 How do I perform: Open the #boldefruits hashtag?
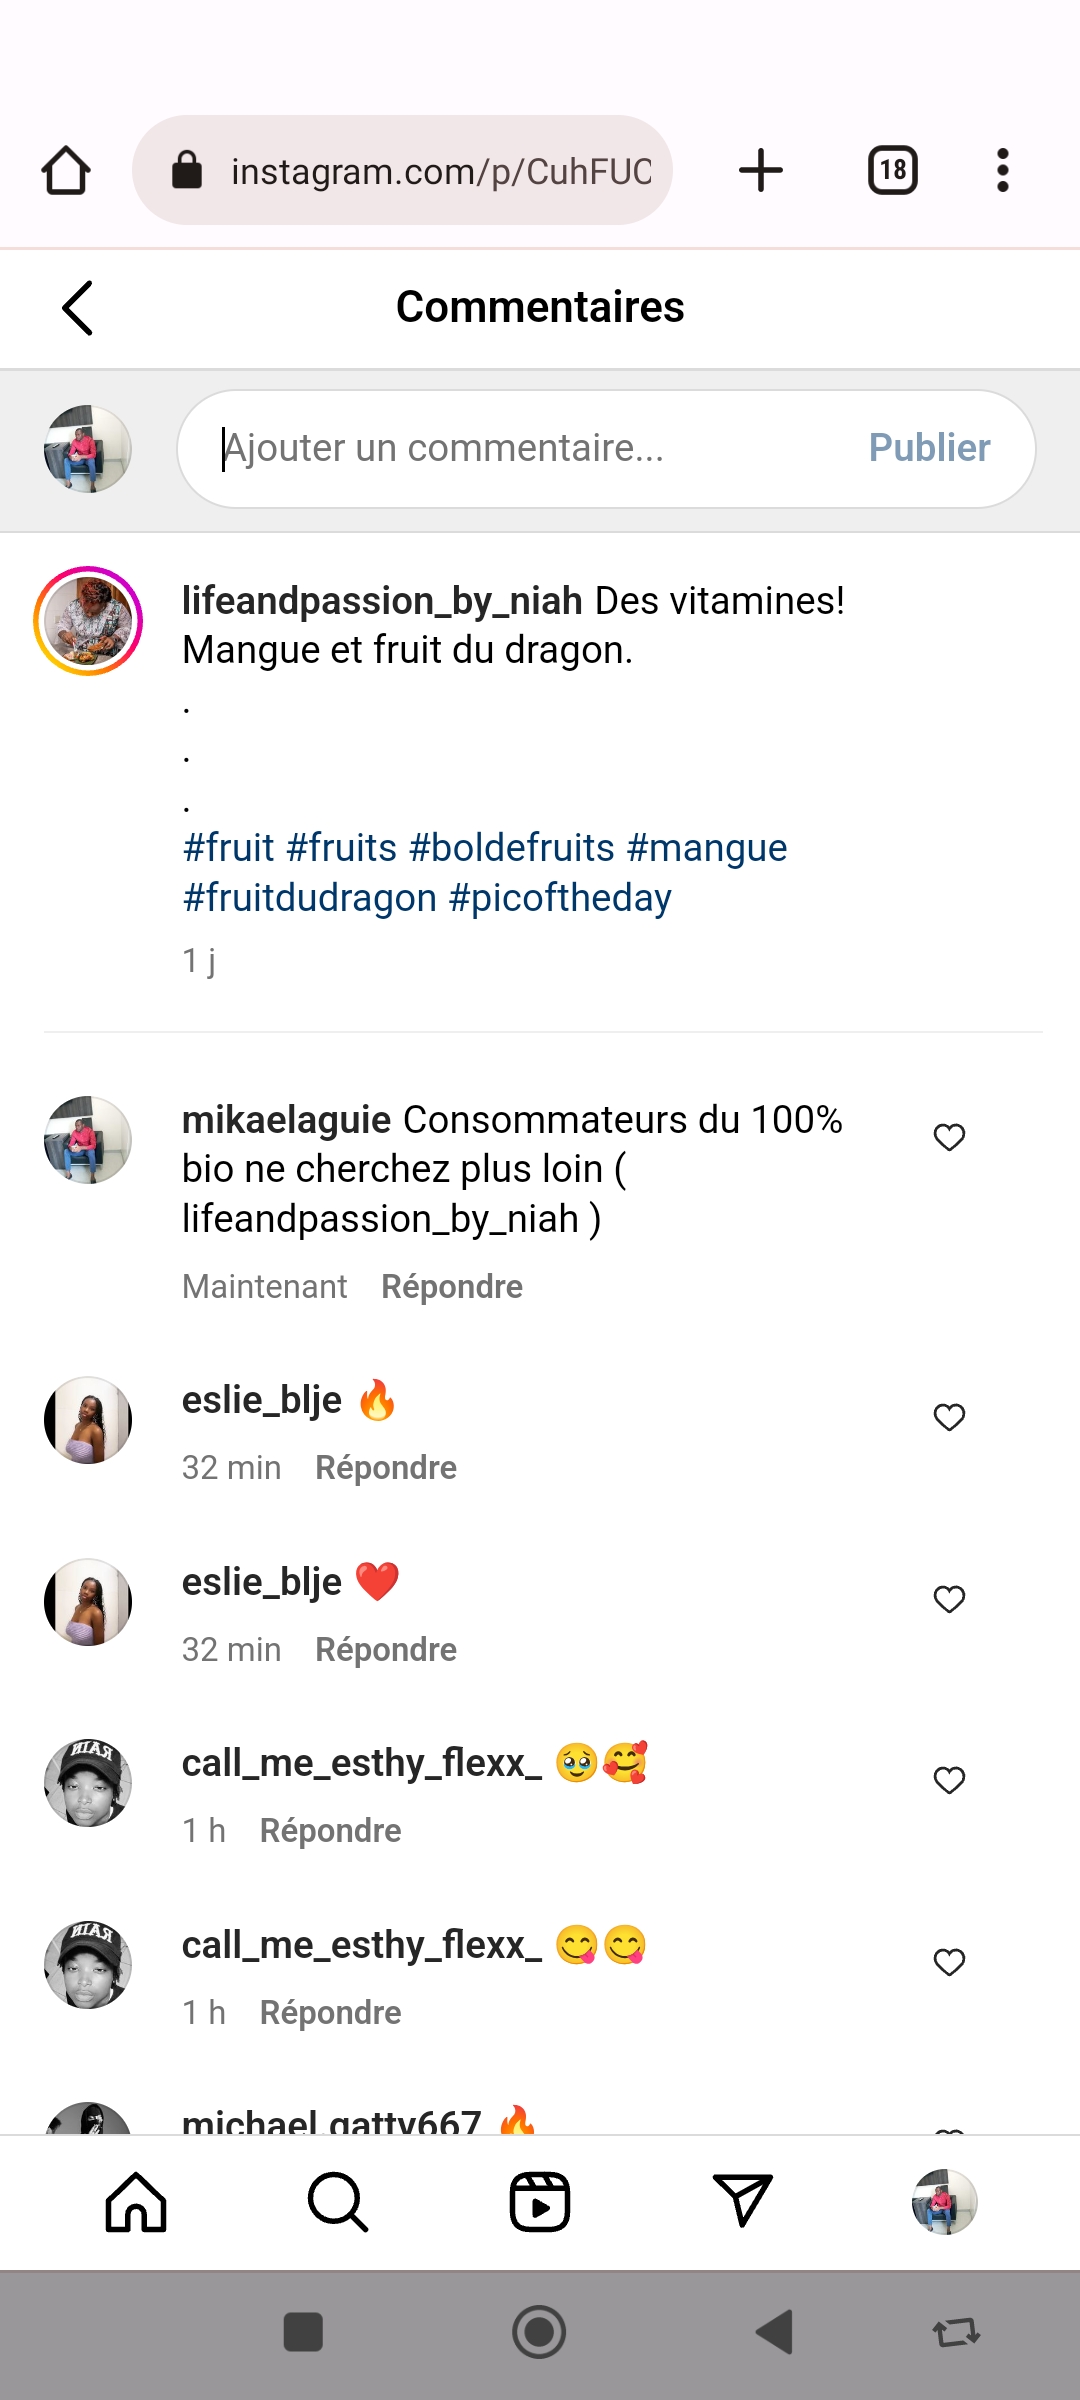(511, 848)
